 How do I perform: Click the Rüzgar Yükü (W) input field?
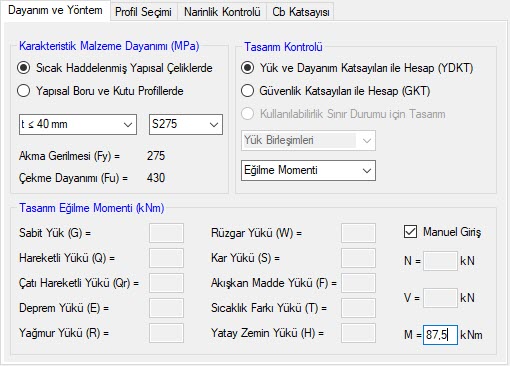pyautogui.click(x=358, y=233)
